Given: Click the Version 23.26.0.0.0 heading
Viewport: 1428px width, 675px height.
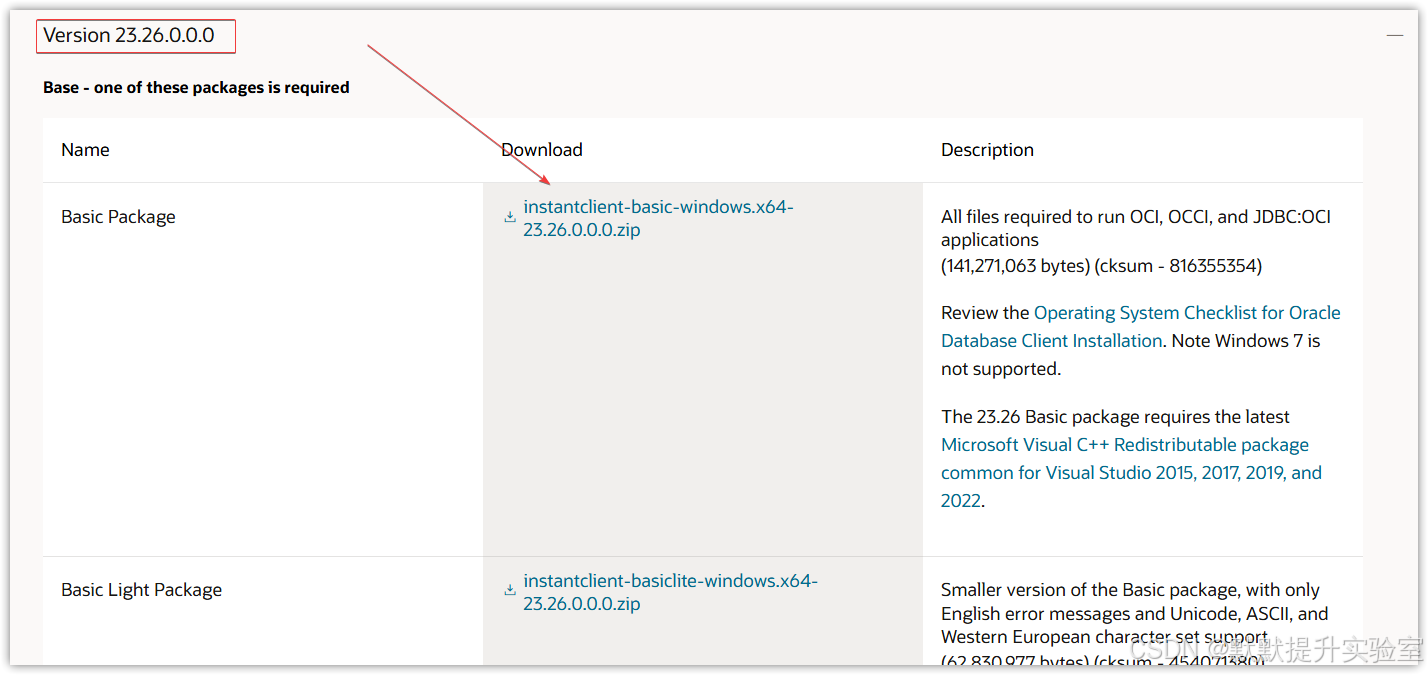Looking at the screenshot, I should pos(129,35).
